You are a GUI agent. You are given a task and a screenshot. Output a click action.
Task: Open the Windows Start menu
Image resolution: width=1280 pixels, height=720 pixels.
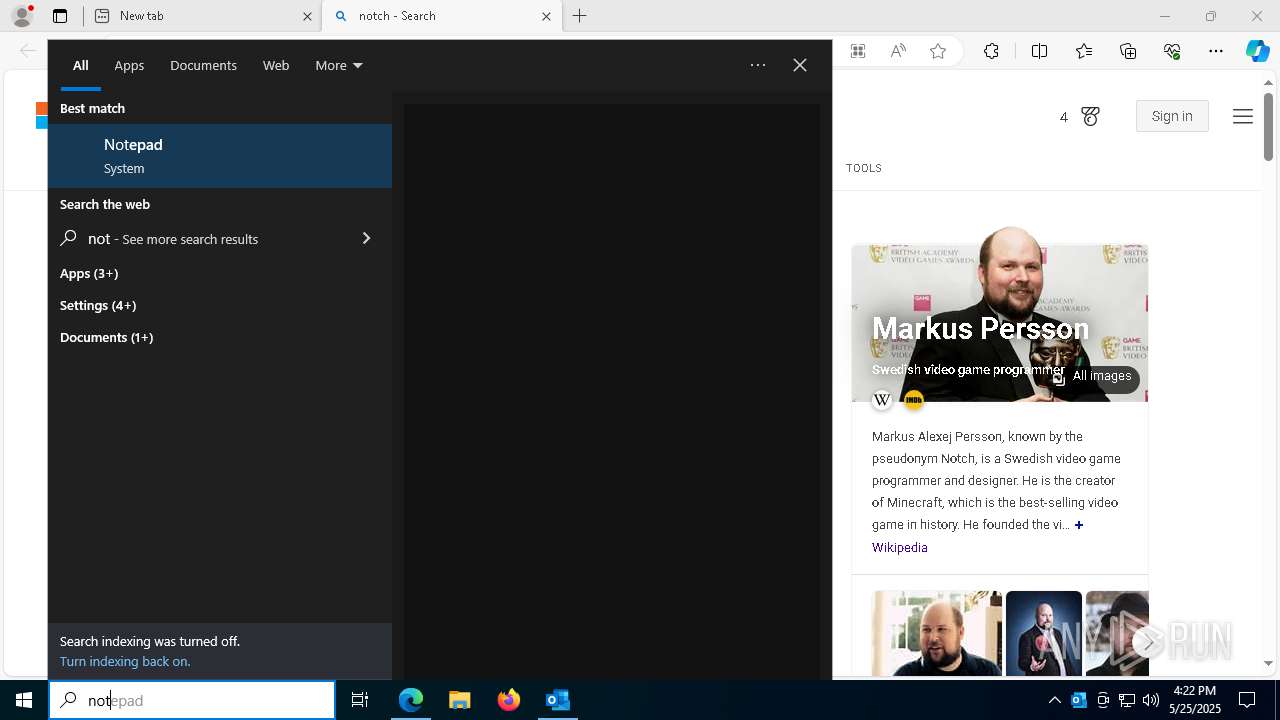click(24, 700)
